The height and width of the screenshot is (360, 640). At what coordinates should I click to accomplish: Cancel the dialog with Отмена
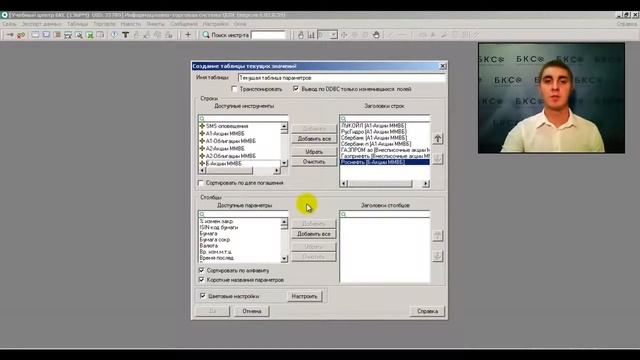(252, 311)
